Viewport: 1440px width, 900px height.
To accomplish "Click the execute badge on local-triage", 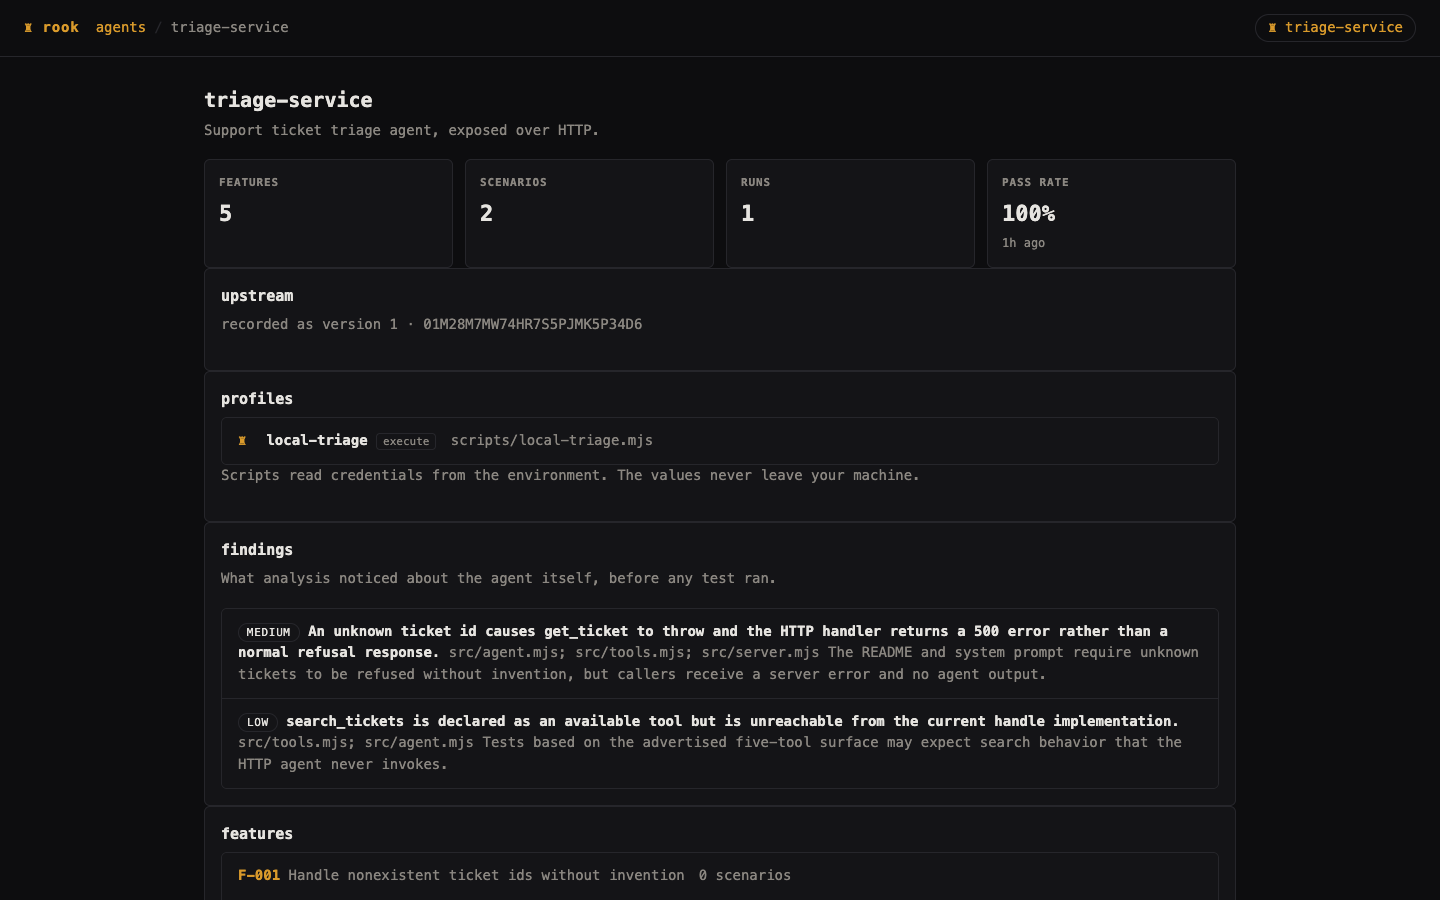I will tap(406, 441).
